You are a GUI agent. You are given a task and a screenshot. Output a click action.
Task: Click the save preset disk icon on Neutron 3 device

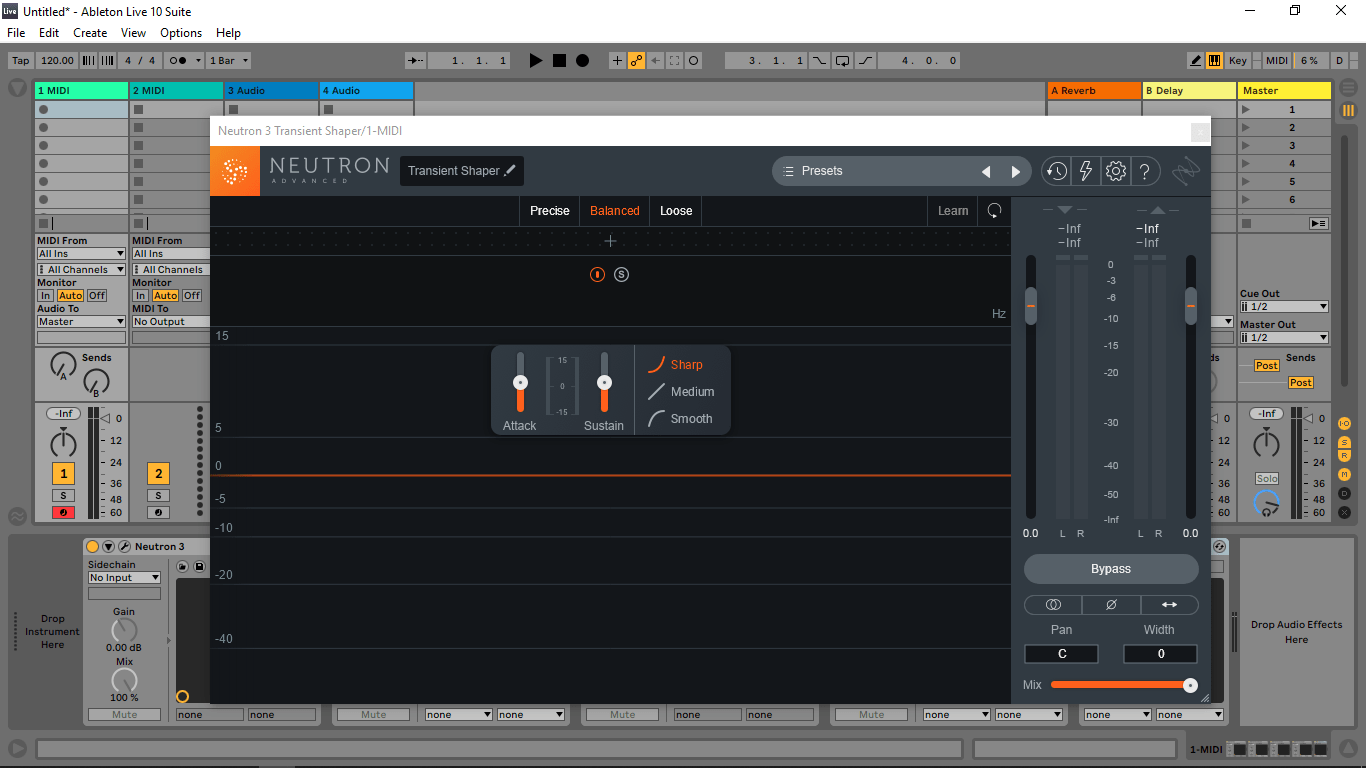pos(199,567)
